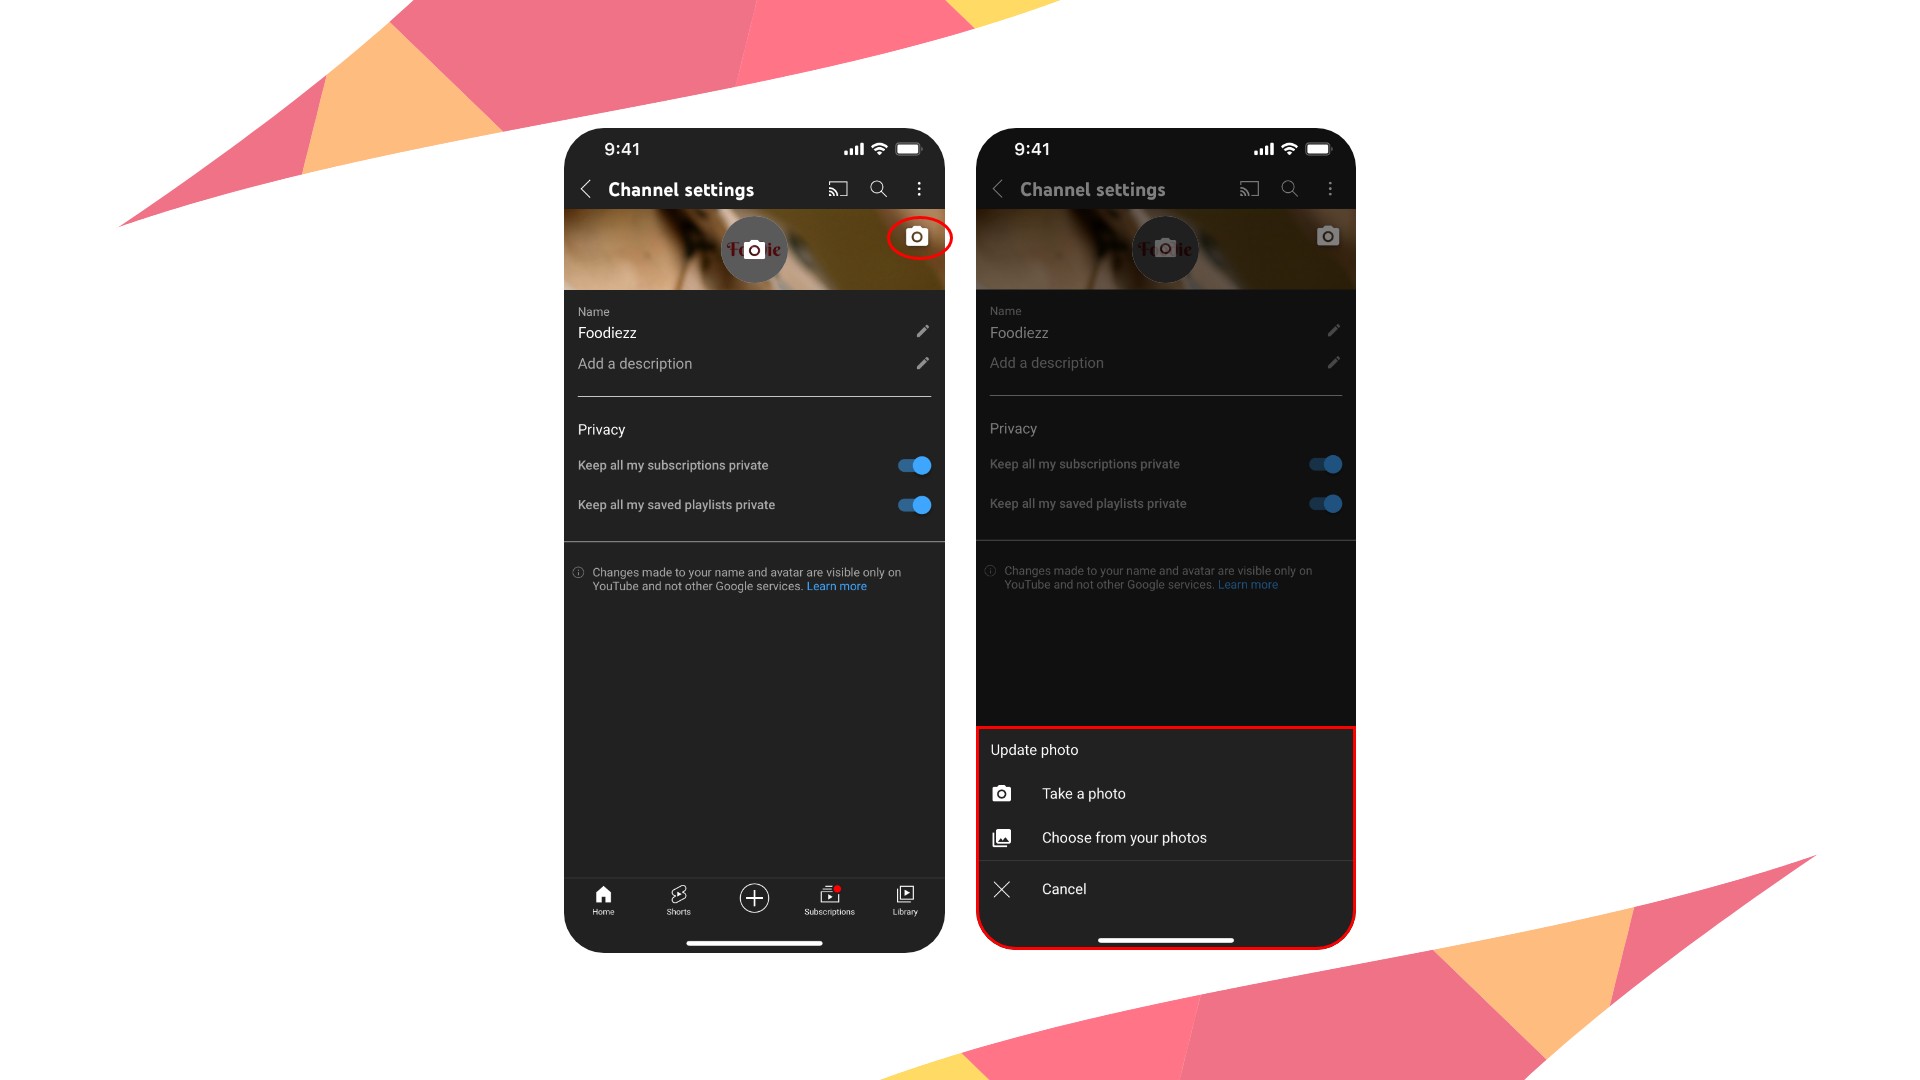This screenshot has width=1920, height=1080.
Task: Click the Create plus button in bottom nav
Action: [754, 899]
